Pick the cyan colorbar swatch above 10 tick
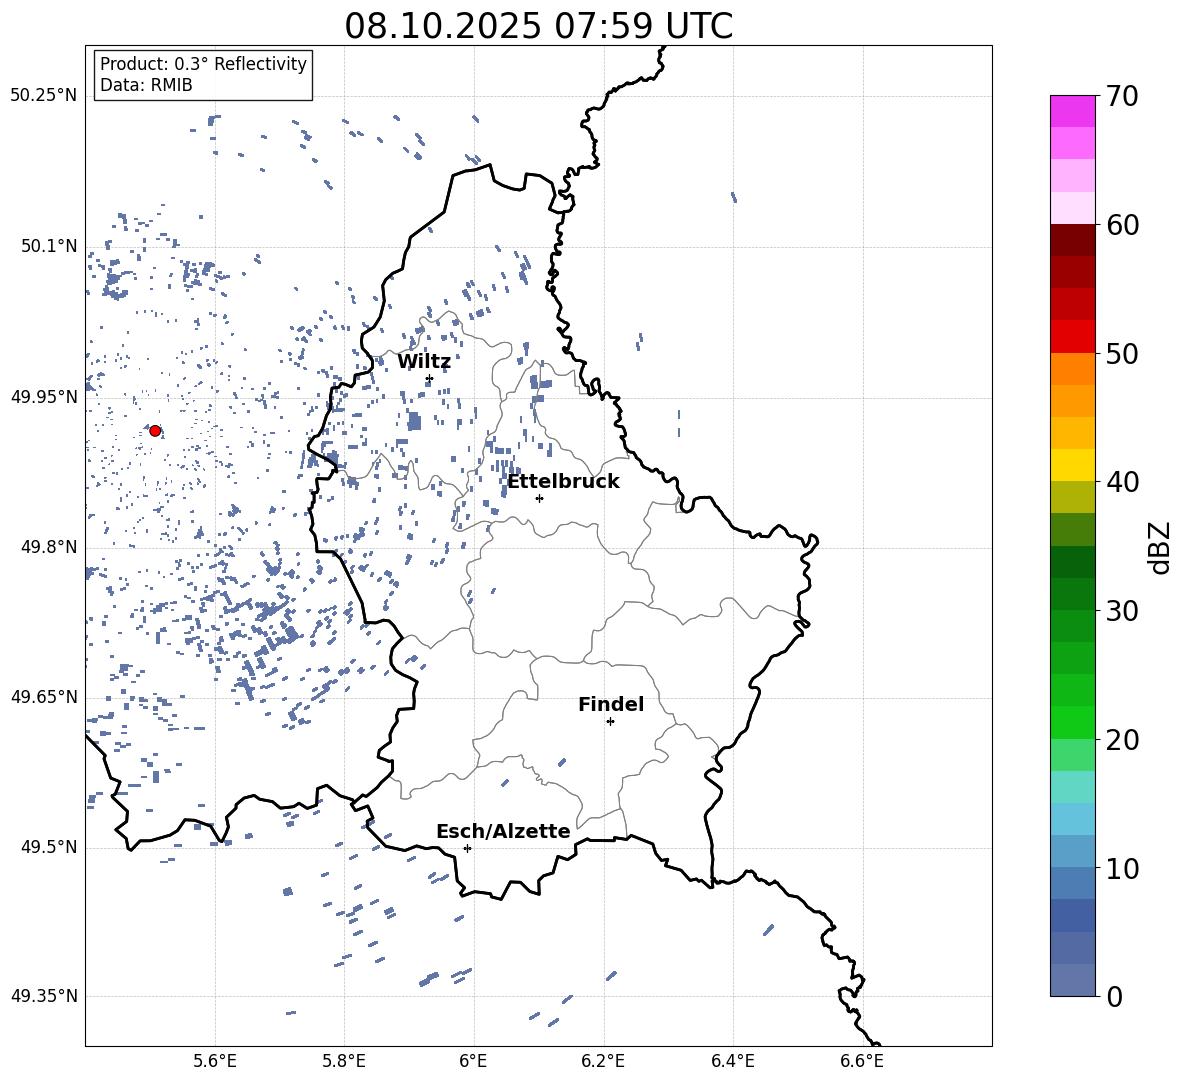This screenshot has width=1184, height=1081. click(1073, 819)
